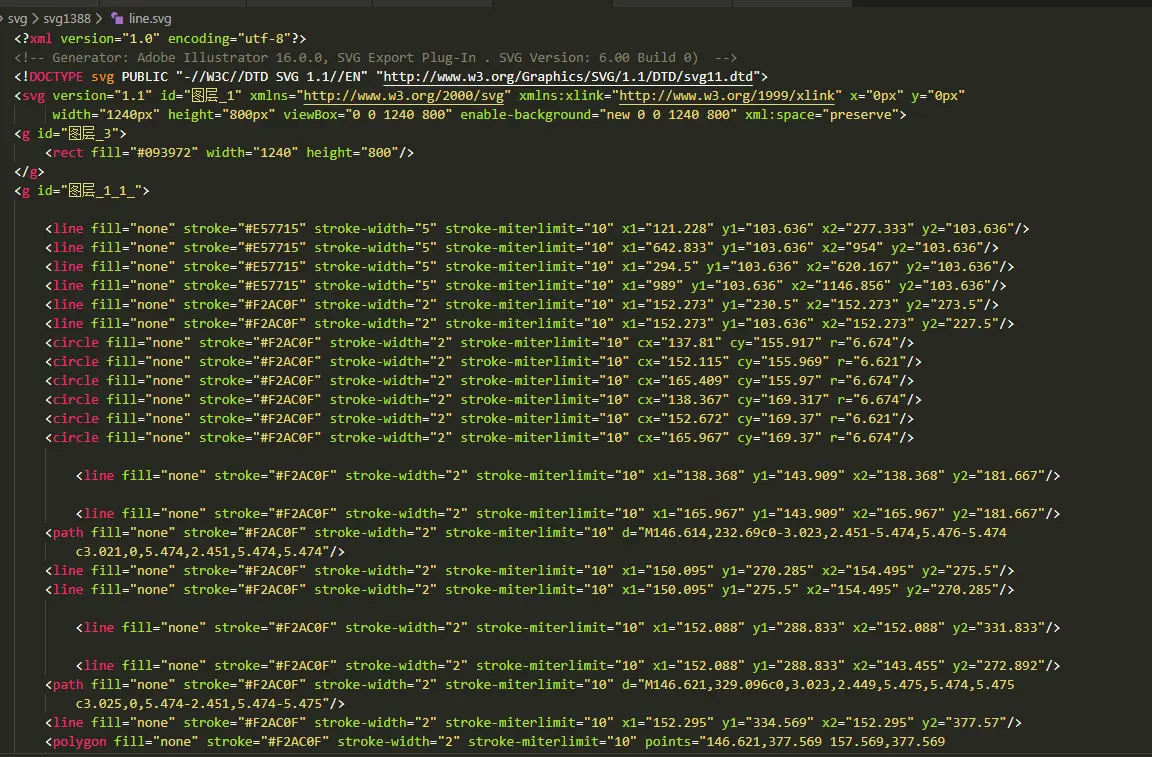The width and height of the screenshot is (1152, 757).
Task: Click the rect tag name
Action: (68, 153)
